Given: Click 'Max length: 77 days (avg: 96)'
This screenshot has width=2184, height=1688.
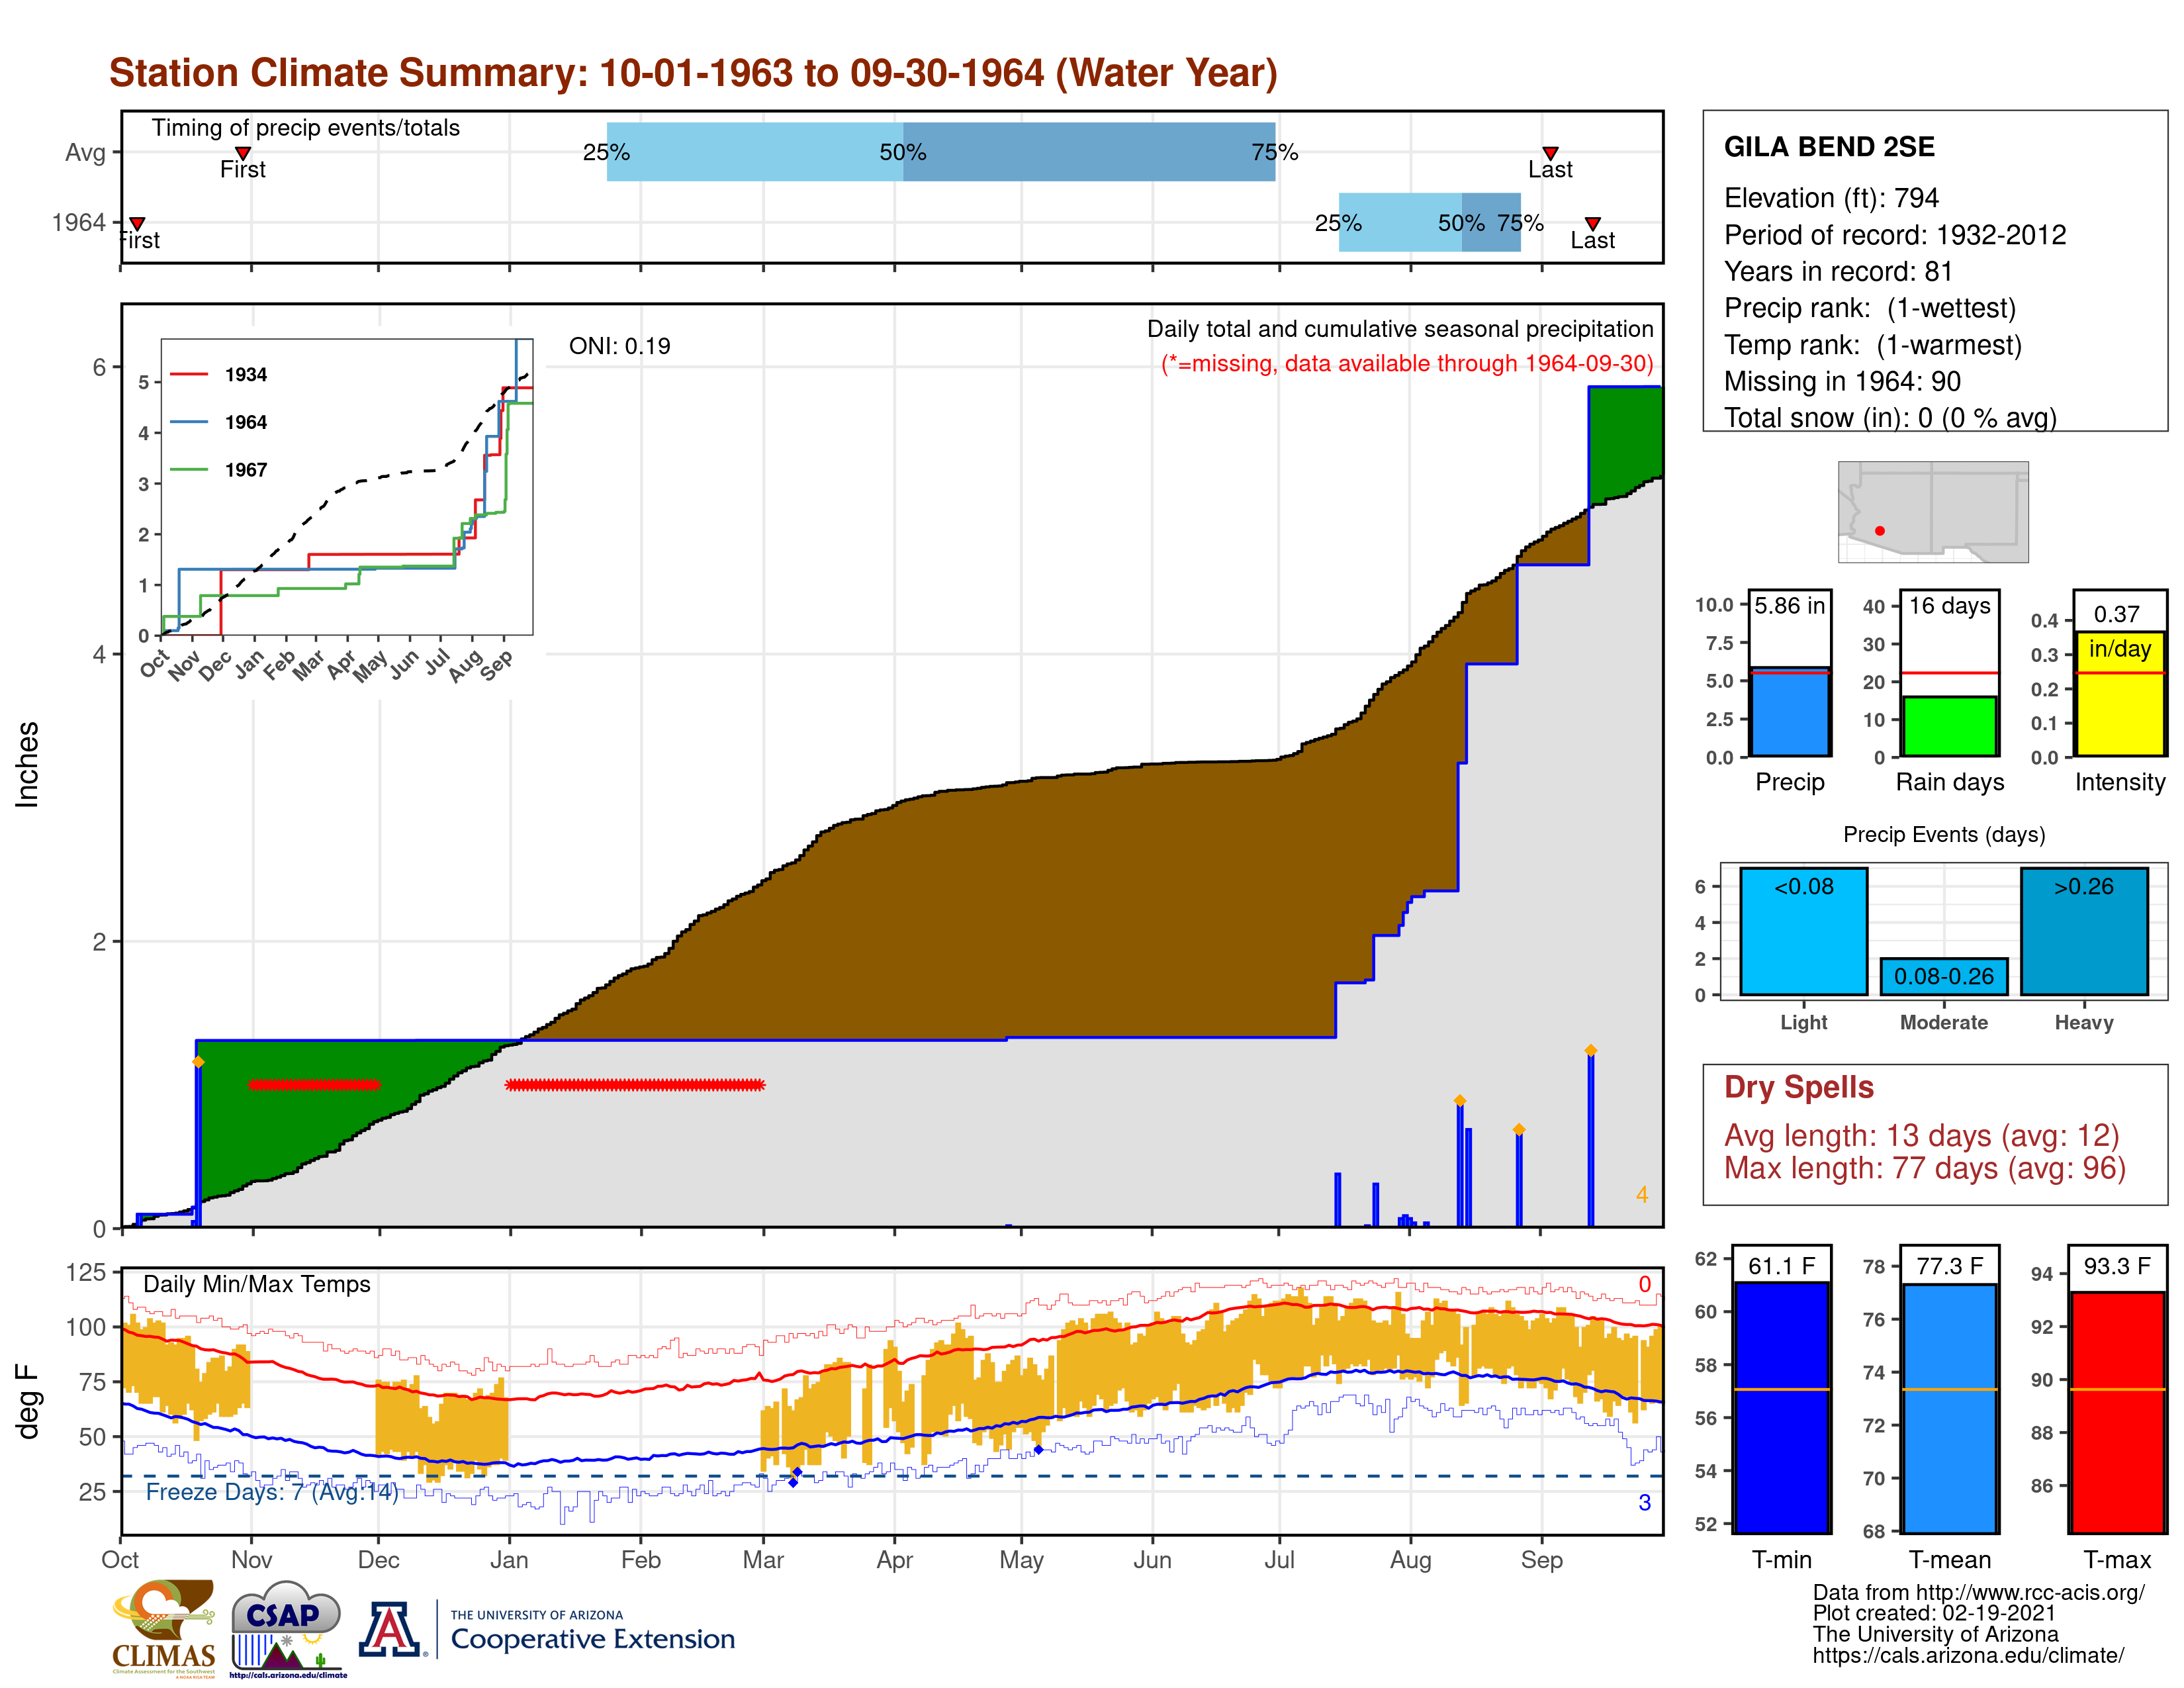Looking at the screenshot, I should click(x=1925, y=1168).
